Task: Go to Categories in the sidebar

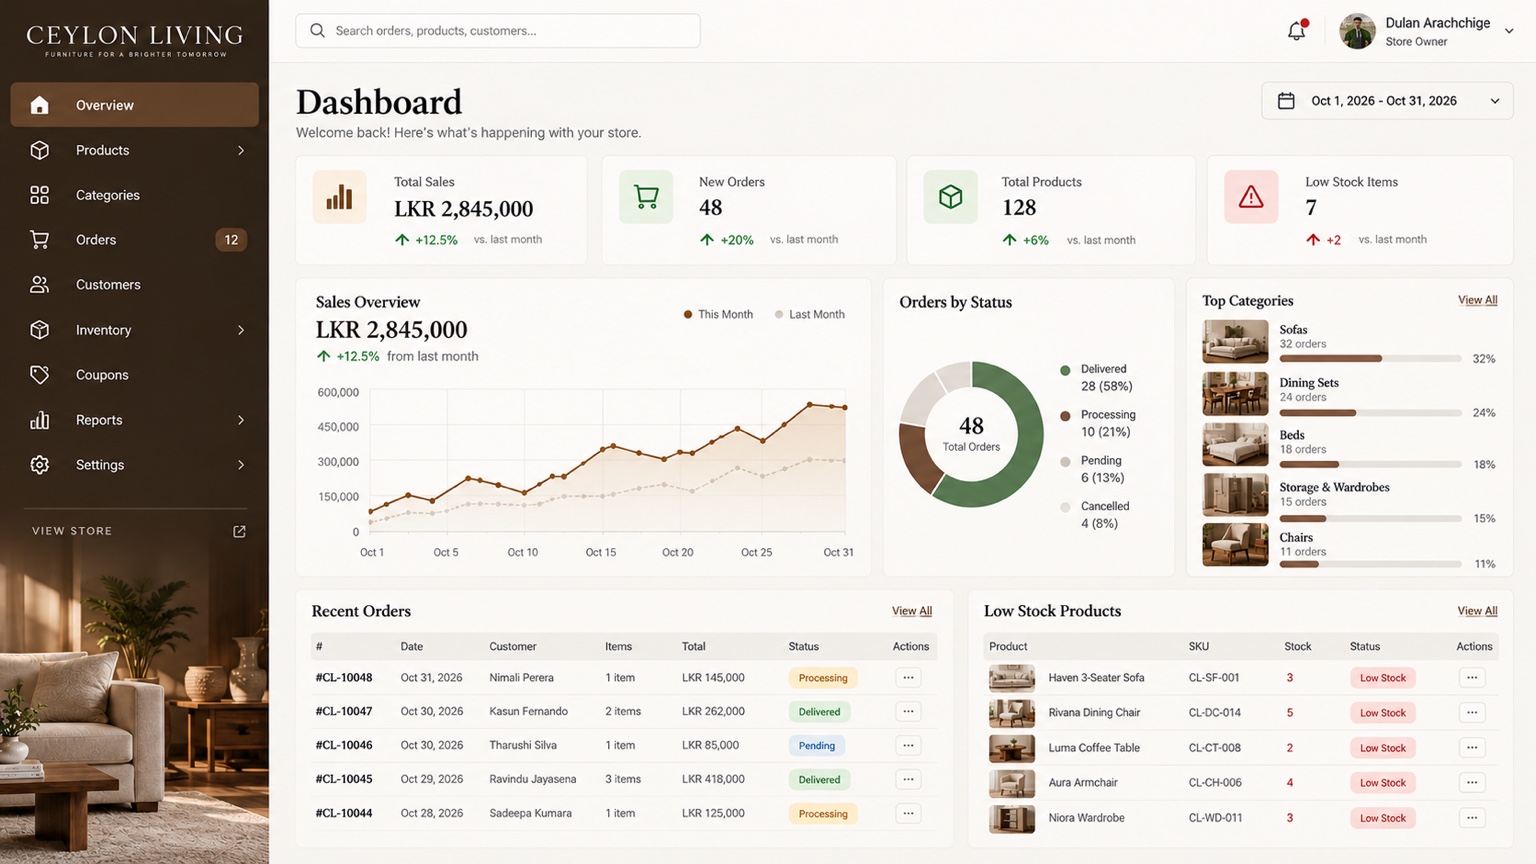Action: pos(134,195)
